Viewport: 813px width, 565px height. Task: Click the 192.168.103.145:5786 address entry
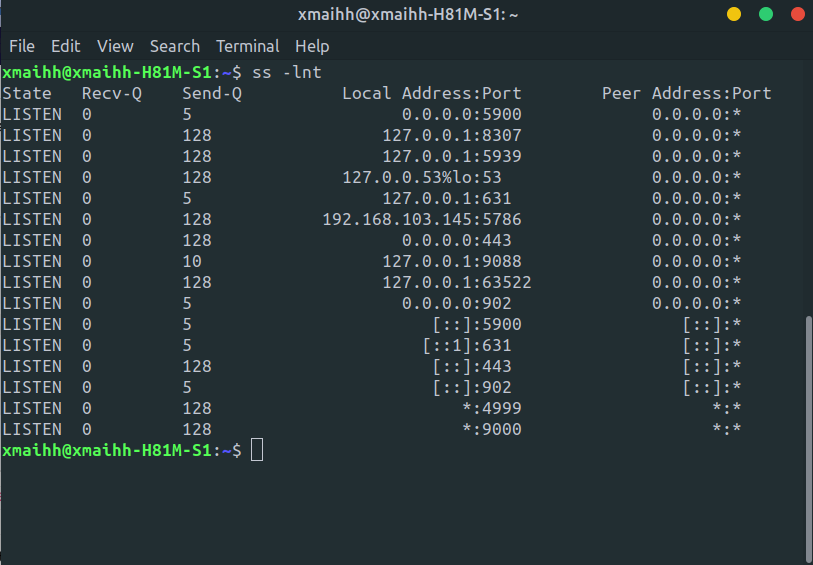[x=422, y=219]
